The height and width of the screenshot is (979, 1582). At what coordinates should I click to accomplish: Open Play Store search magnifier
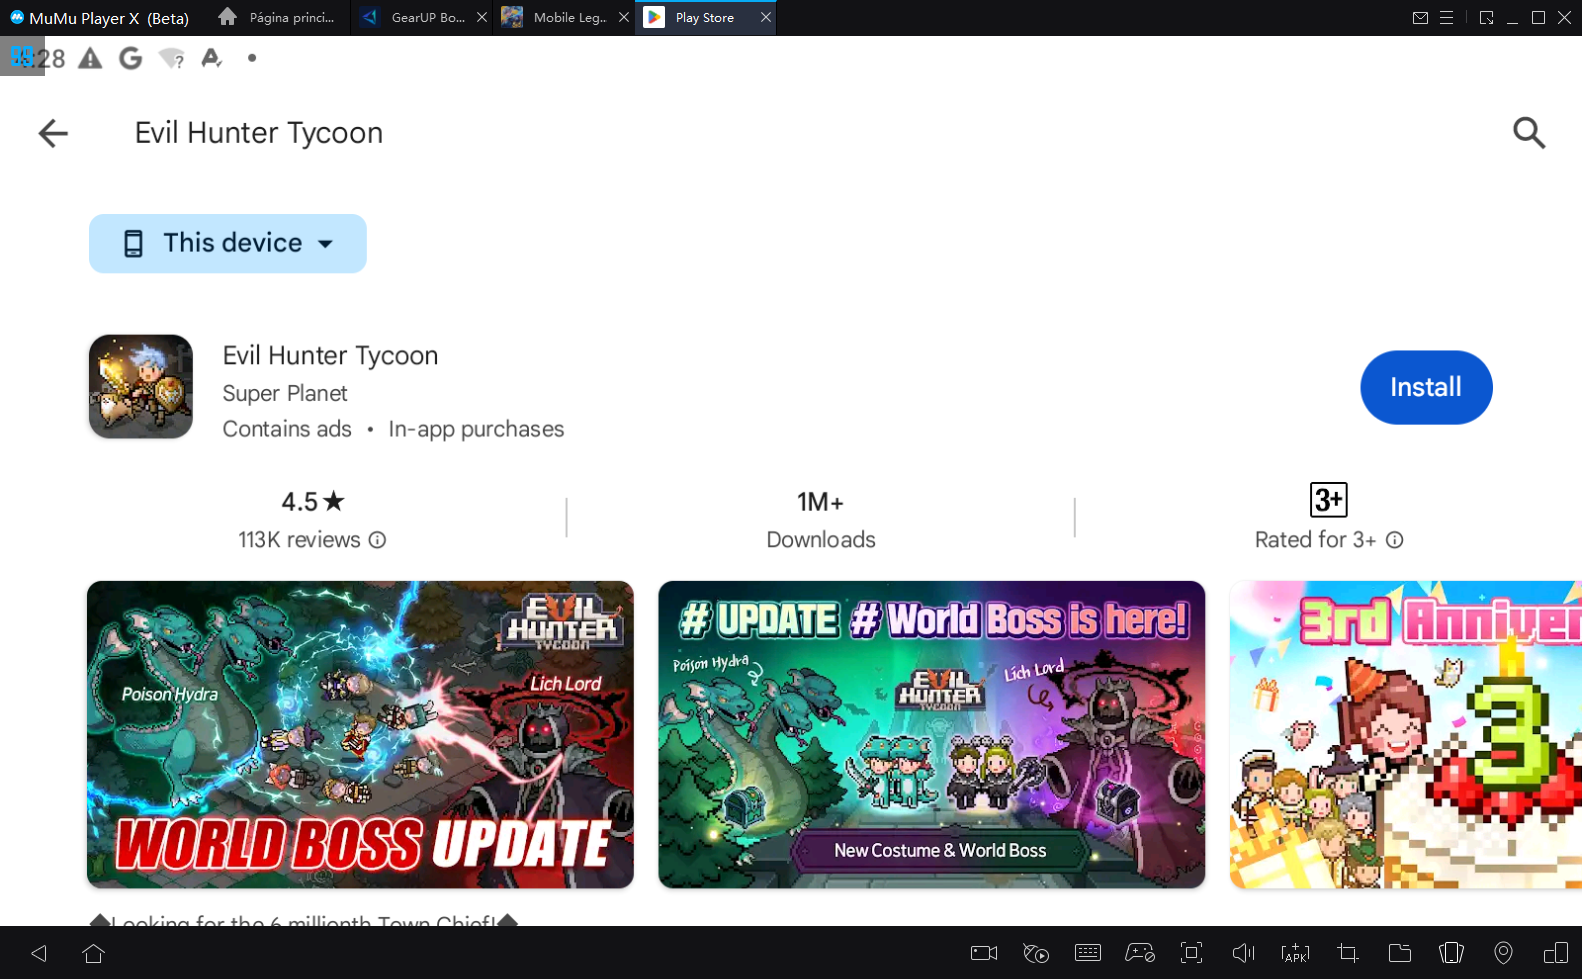[1528, 133]
